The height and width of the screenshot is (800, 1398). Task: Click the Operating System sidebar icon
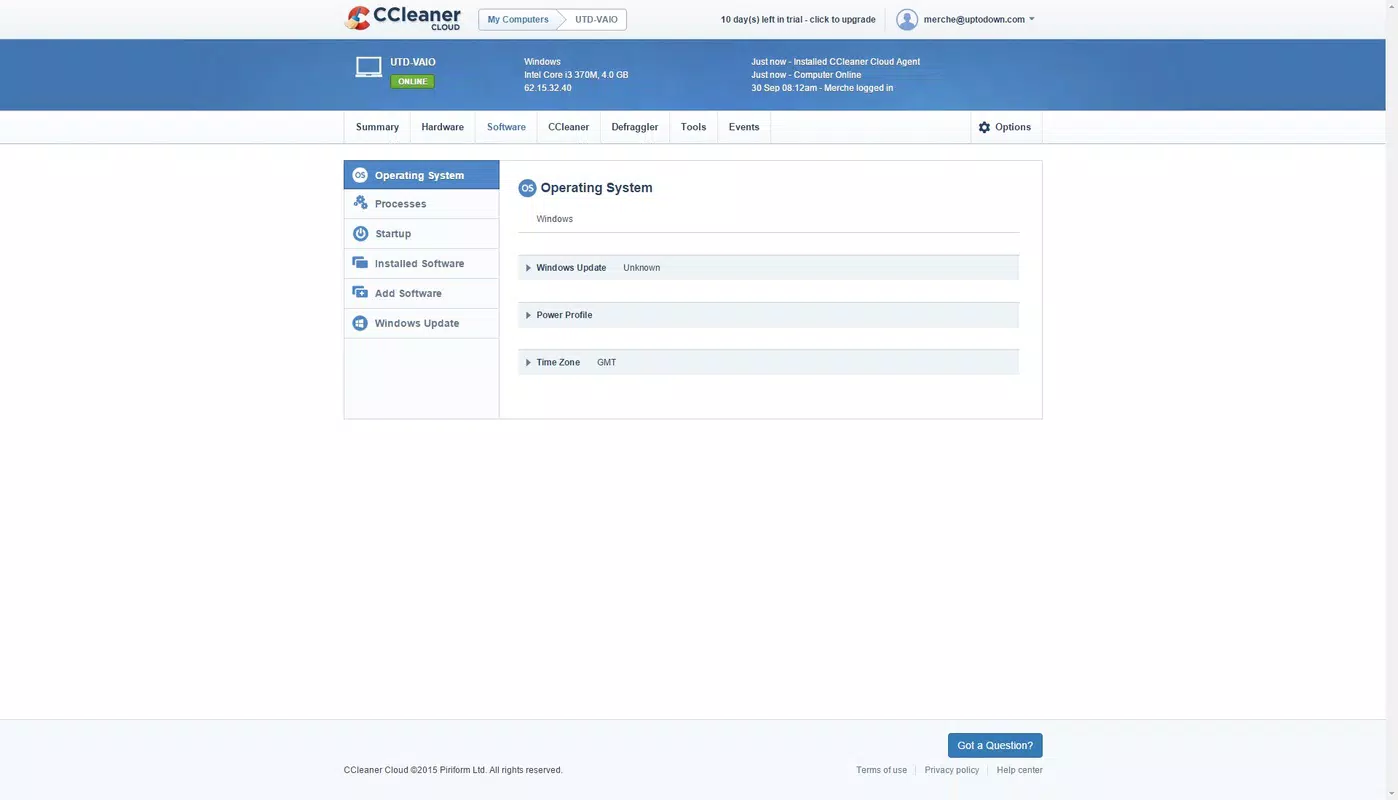coord(360,175)
